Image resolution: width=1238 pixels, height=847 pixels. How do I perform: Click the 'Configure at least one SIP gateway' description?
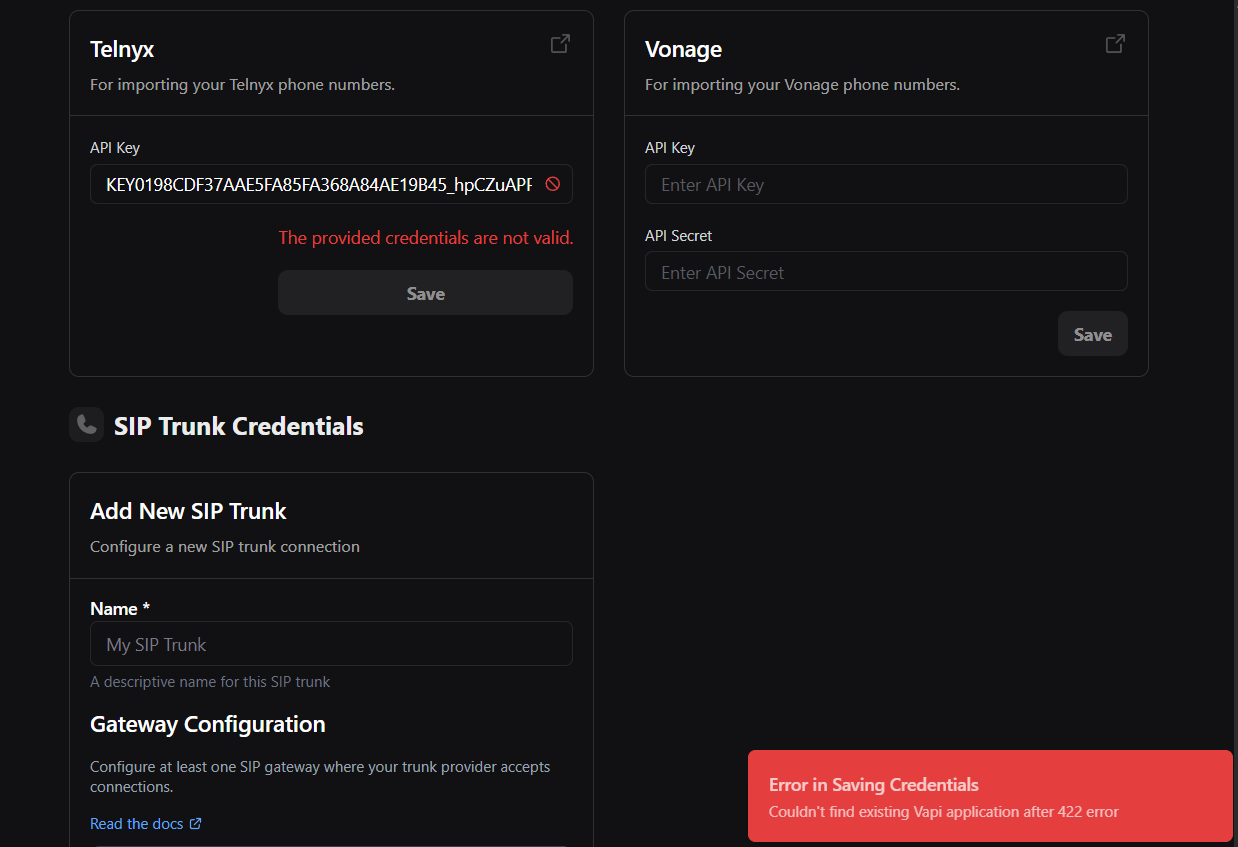click(x=320, y=777)
